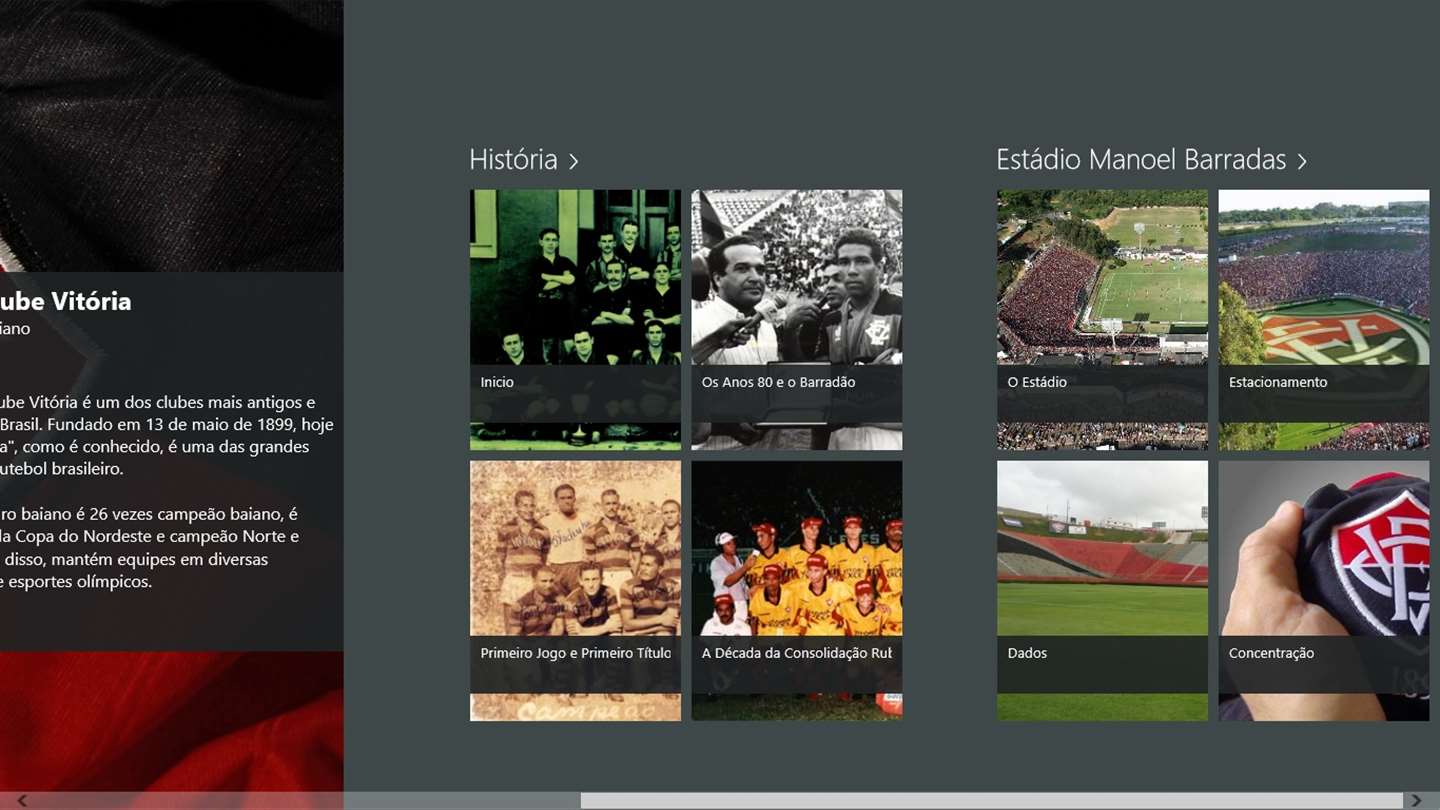Open the Estacionamento tile

click(x=1324, y=320)
